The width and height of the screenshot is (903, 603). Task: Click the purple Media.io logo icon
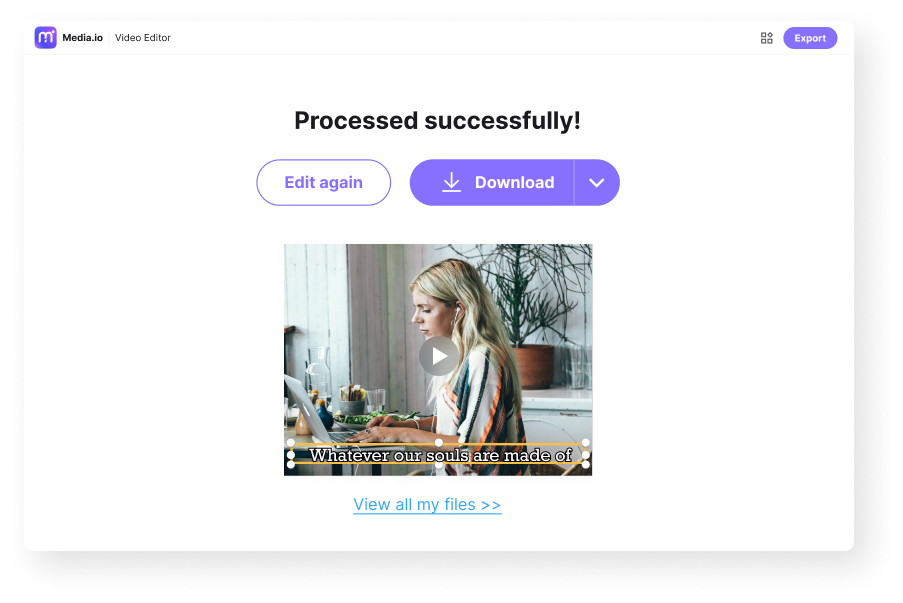point(45,38)
